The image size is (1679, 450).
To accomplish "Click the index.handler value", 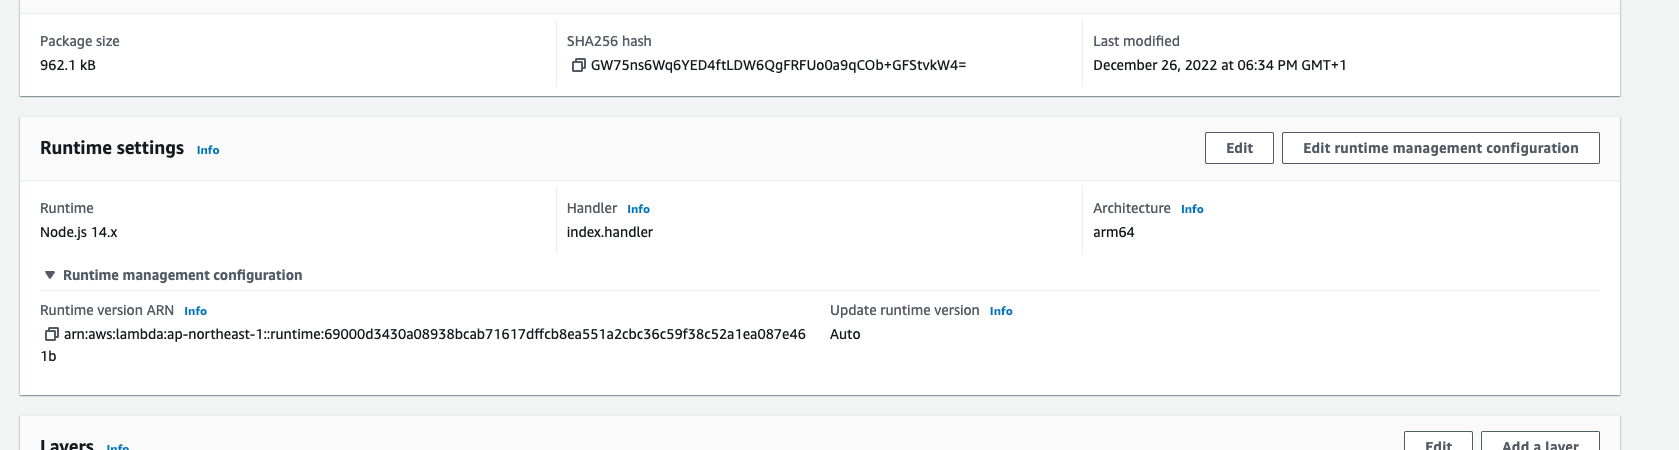I will coord(610,232).
